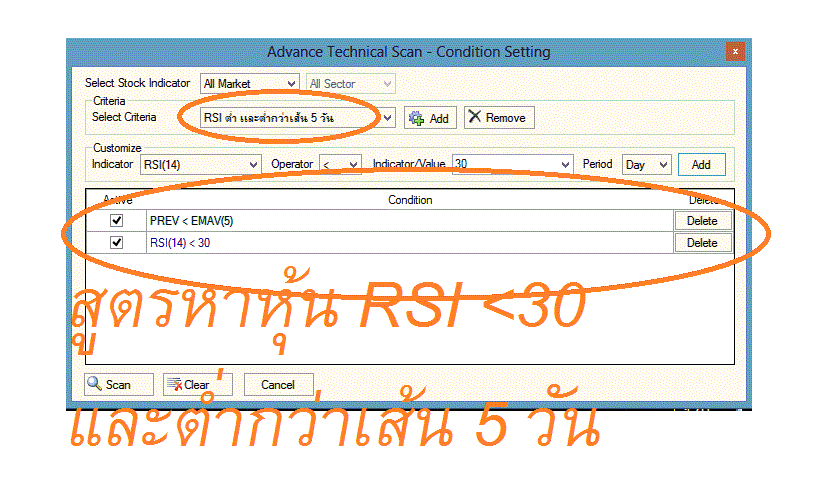Viewport: 829px width, 494px height.
Task: Open the RSI(14) Indicator dropdown
Action: point(200,164)
